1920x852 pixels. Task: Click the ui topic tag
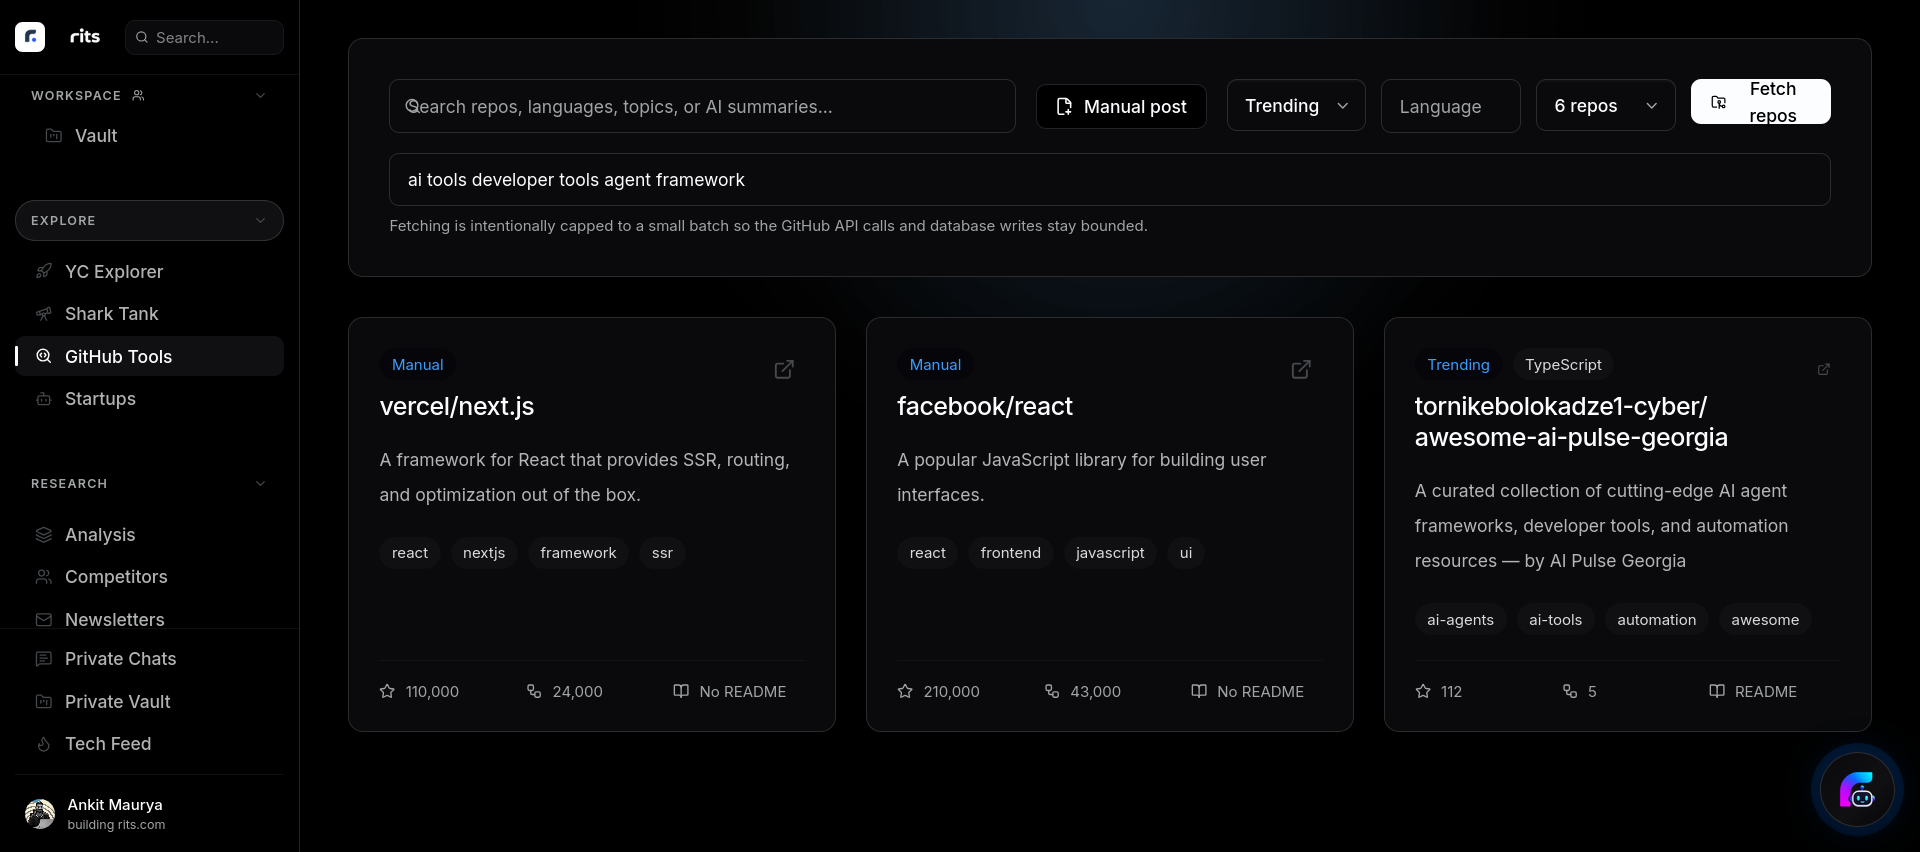point(1186,553)
